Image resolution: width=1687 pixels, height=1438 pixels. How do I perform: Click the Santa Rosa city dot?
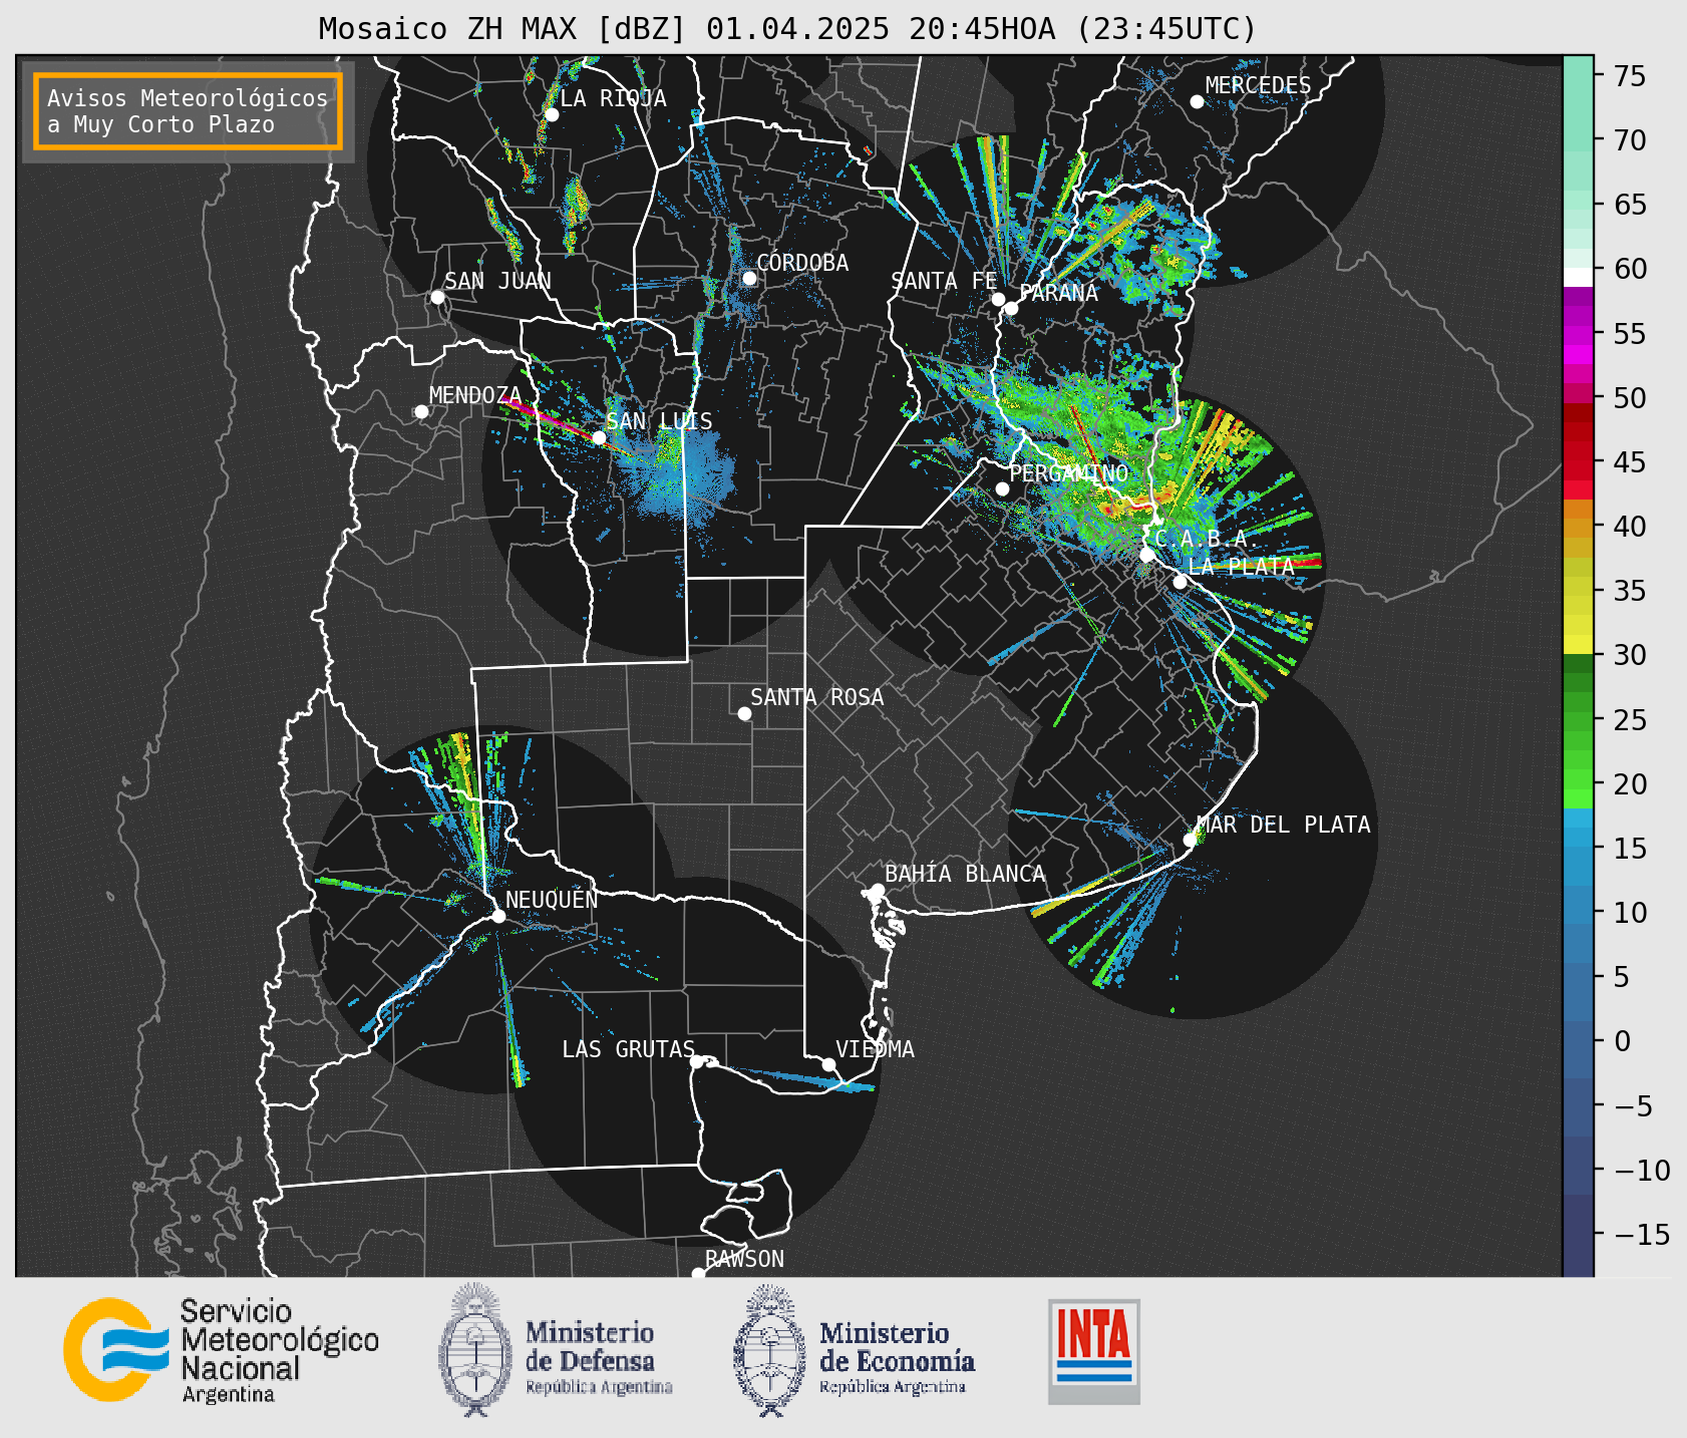(x=744, y=713)
